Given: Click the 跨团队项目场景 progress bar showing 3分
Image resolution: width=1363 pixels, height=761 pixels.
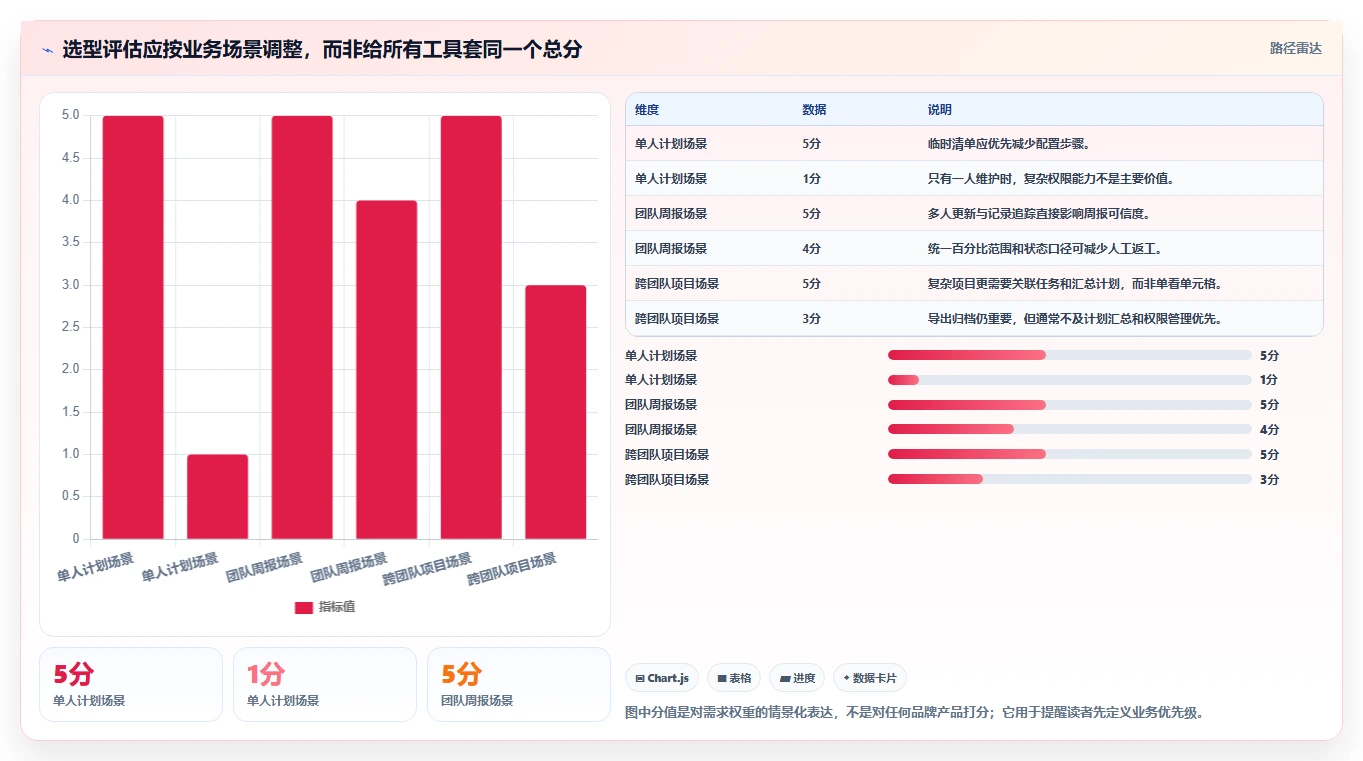Looking at the screenshot, I should [x=1070, y=479].
